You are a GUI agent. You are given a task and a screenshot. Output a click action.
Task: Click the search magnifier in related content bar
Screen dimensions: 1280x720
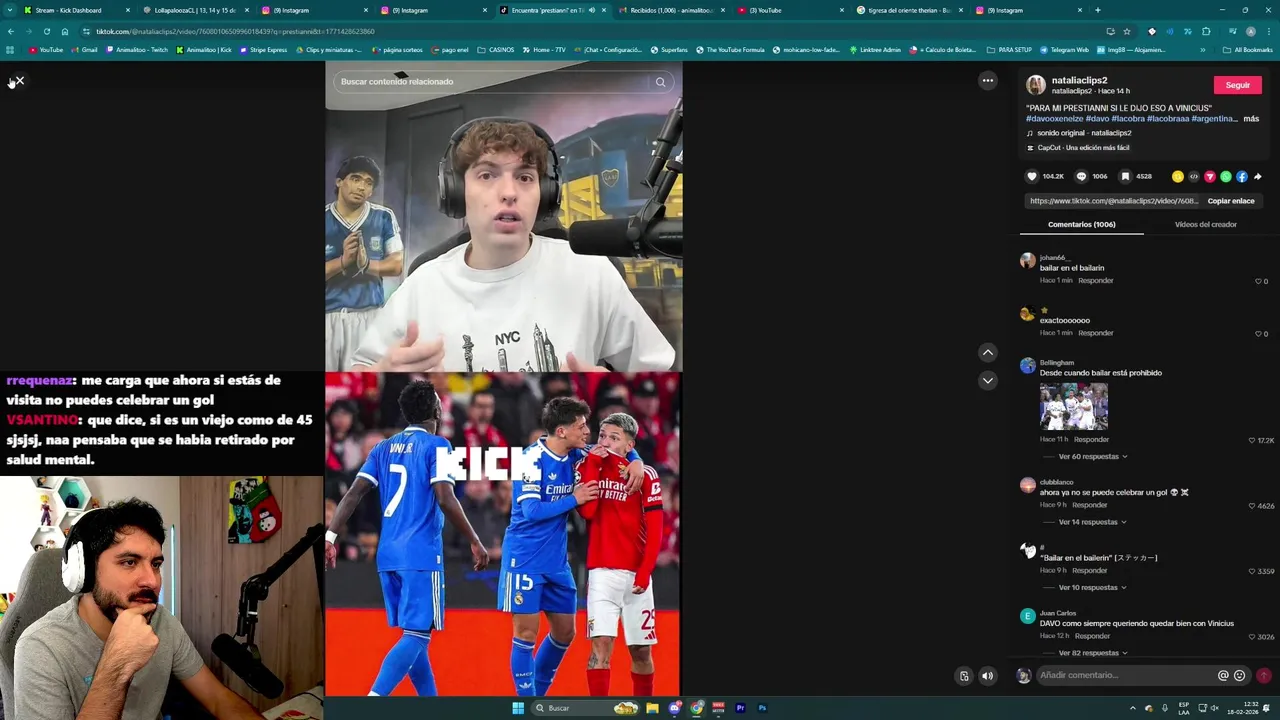660,82
